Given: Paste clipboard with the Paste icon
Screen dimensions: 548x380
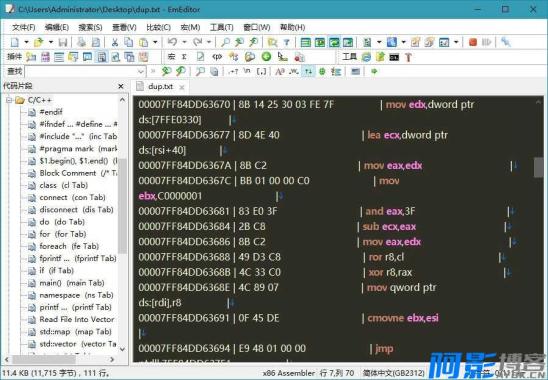Looking at the screenshot, I should (143, 42).
